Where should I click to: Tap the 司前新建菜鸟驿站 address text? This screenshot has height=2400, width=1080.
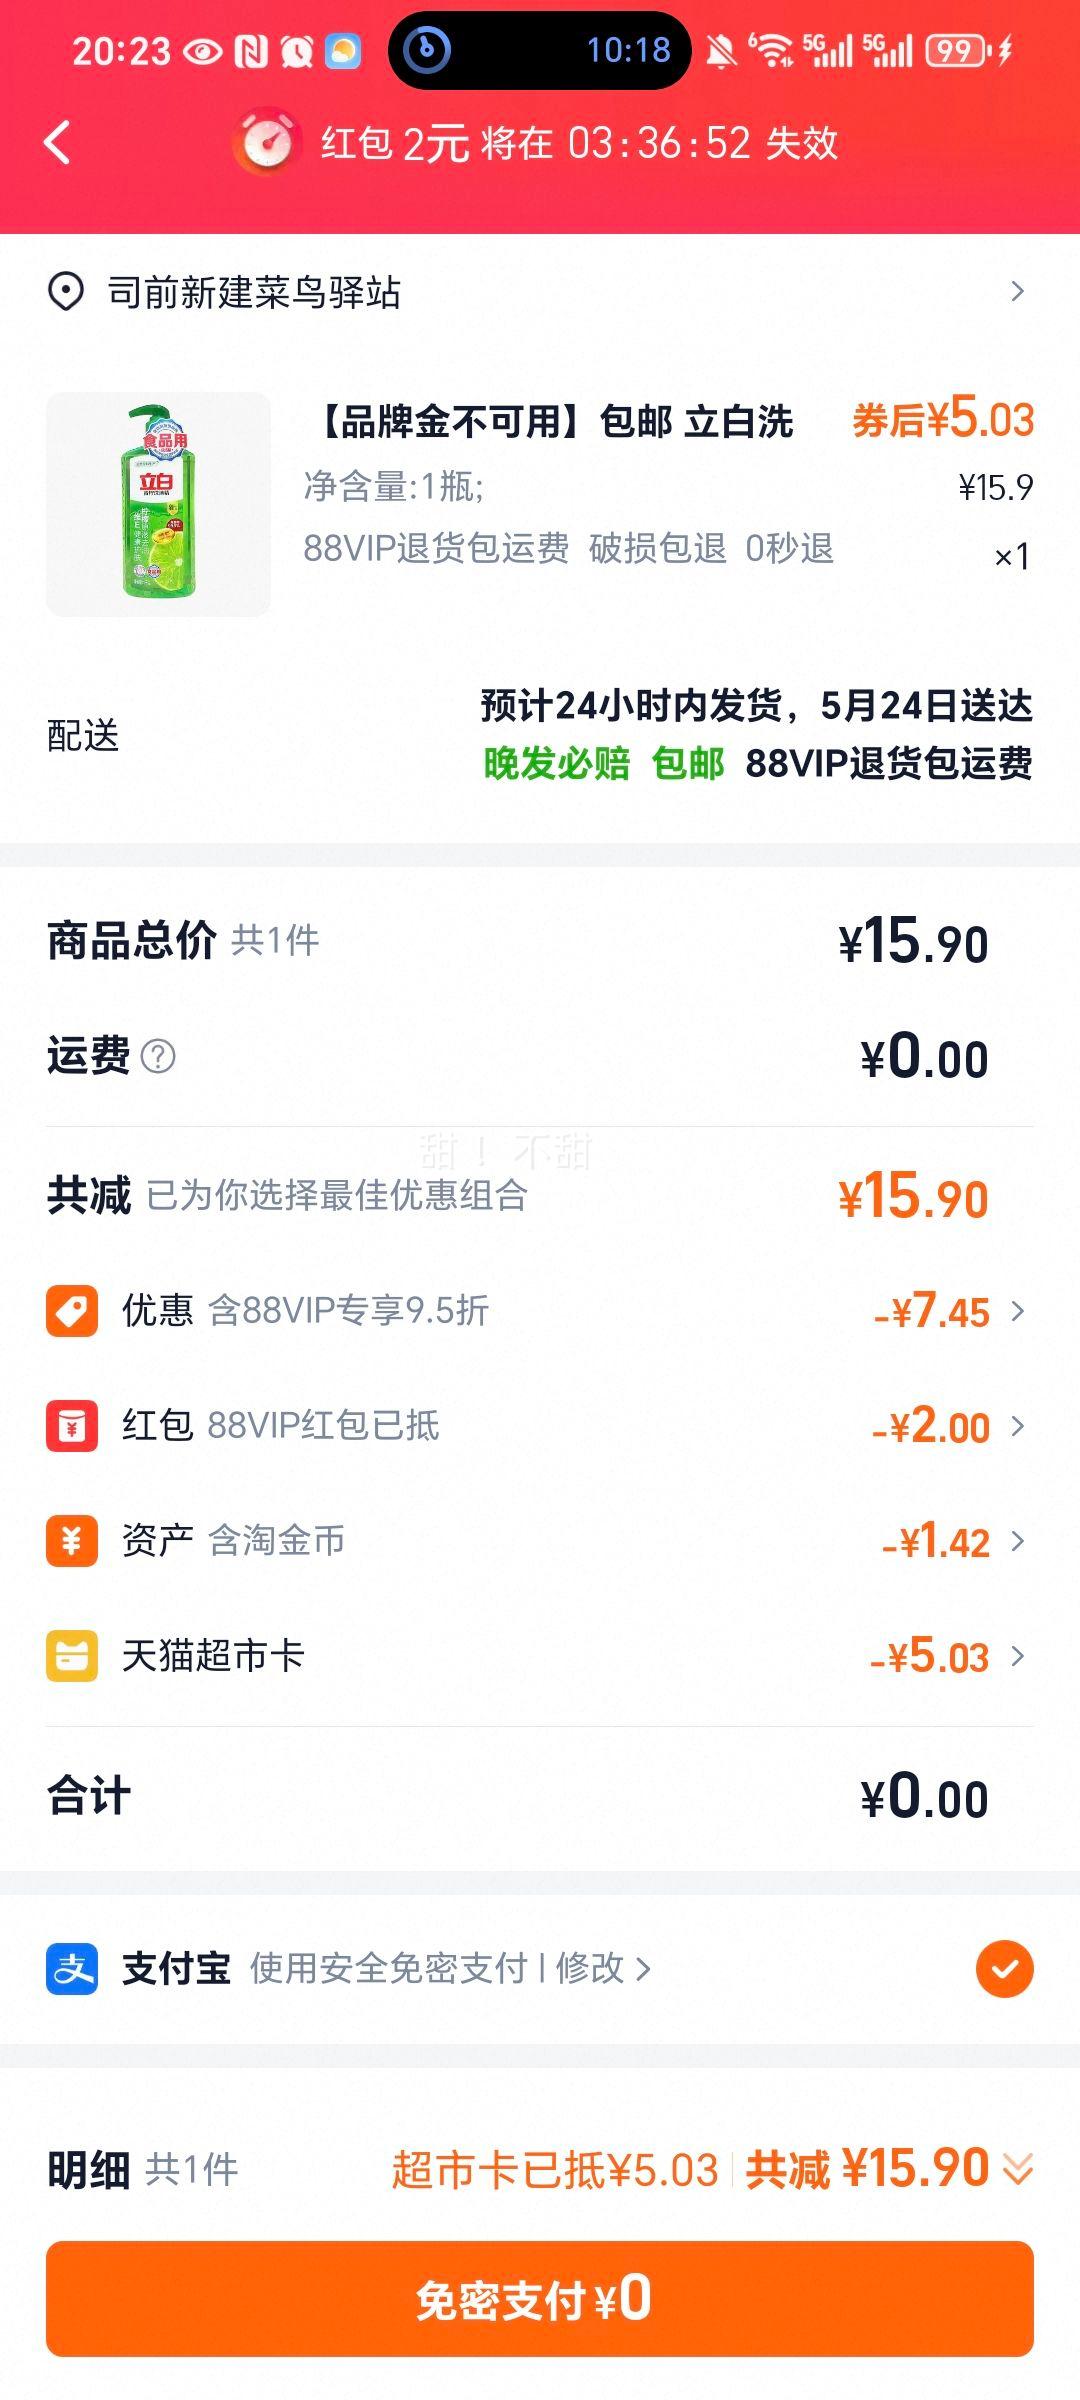coord(254,292)
